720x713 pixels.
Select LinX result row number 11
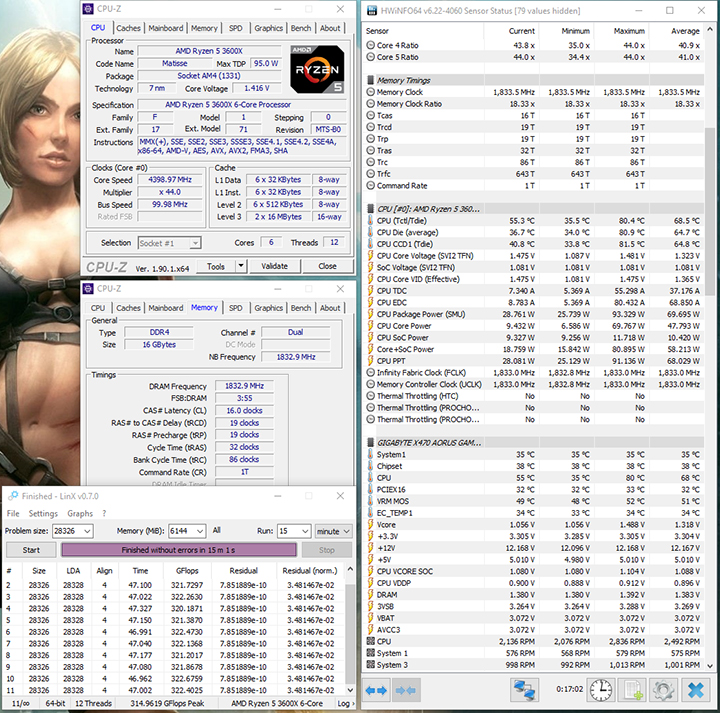click(x=174, y=691)
